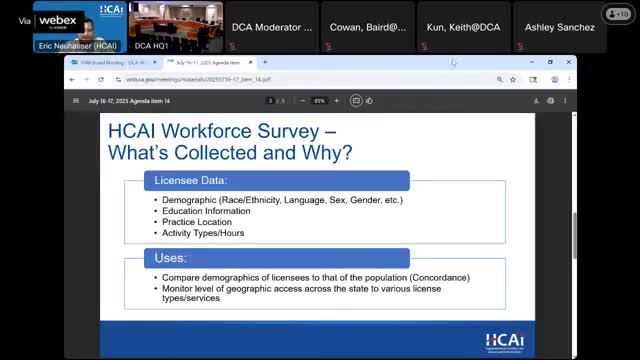Click the zoom magnifier icon in address bar
The width and height of the screenshot is (640, 360).
(x=500, y=80)
